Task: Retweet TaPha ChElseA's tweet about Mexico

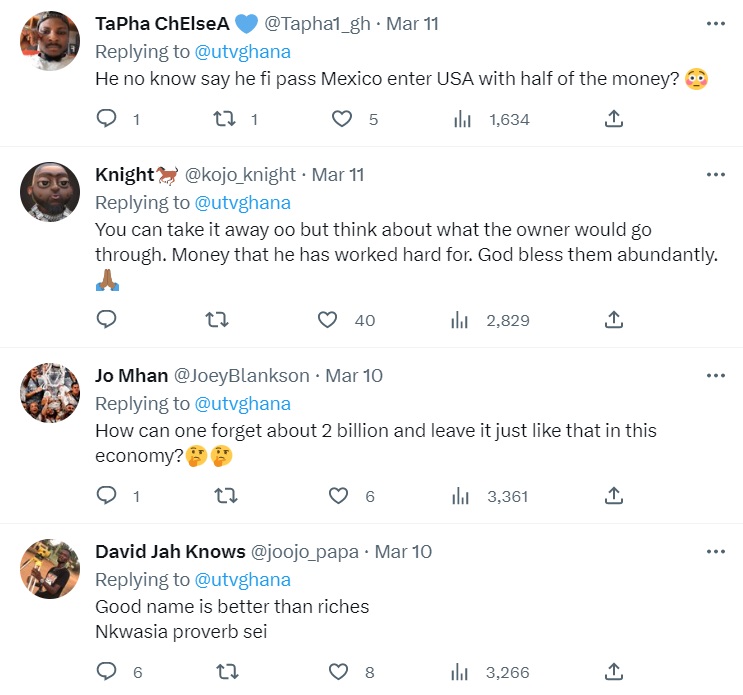Action: pos(224,119)
